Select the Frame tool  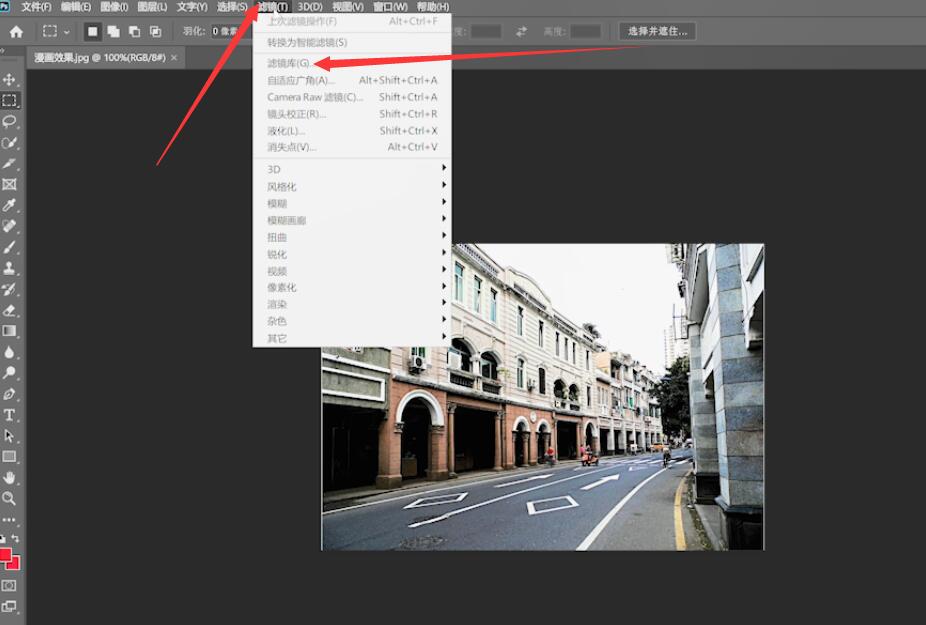tap(9, 184)
